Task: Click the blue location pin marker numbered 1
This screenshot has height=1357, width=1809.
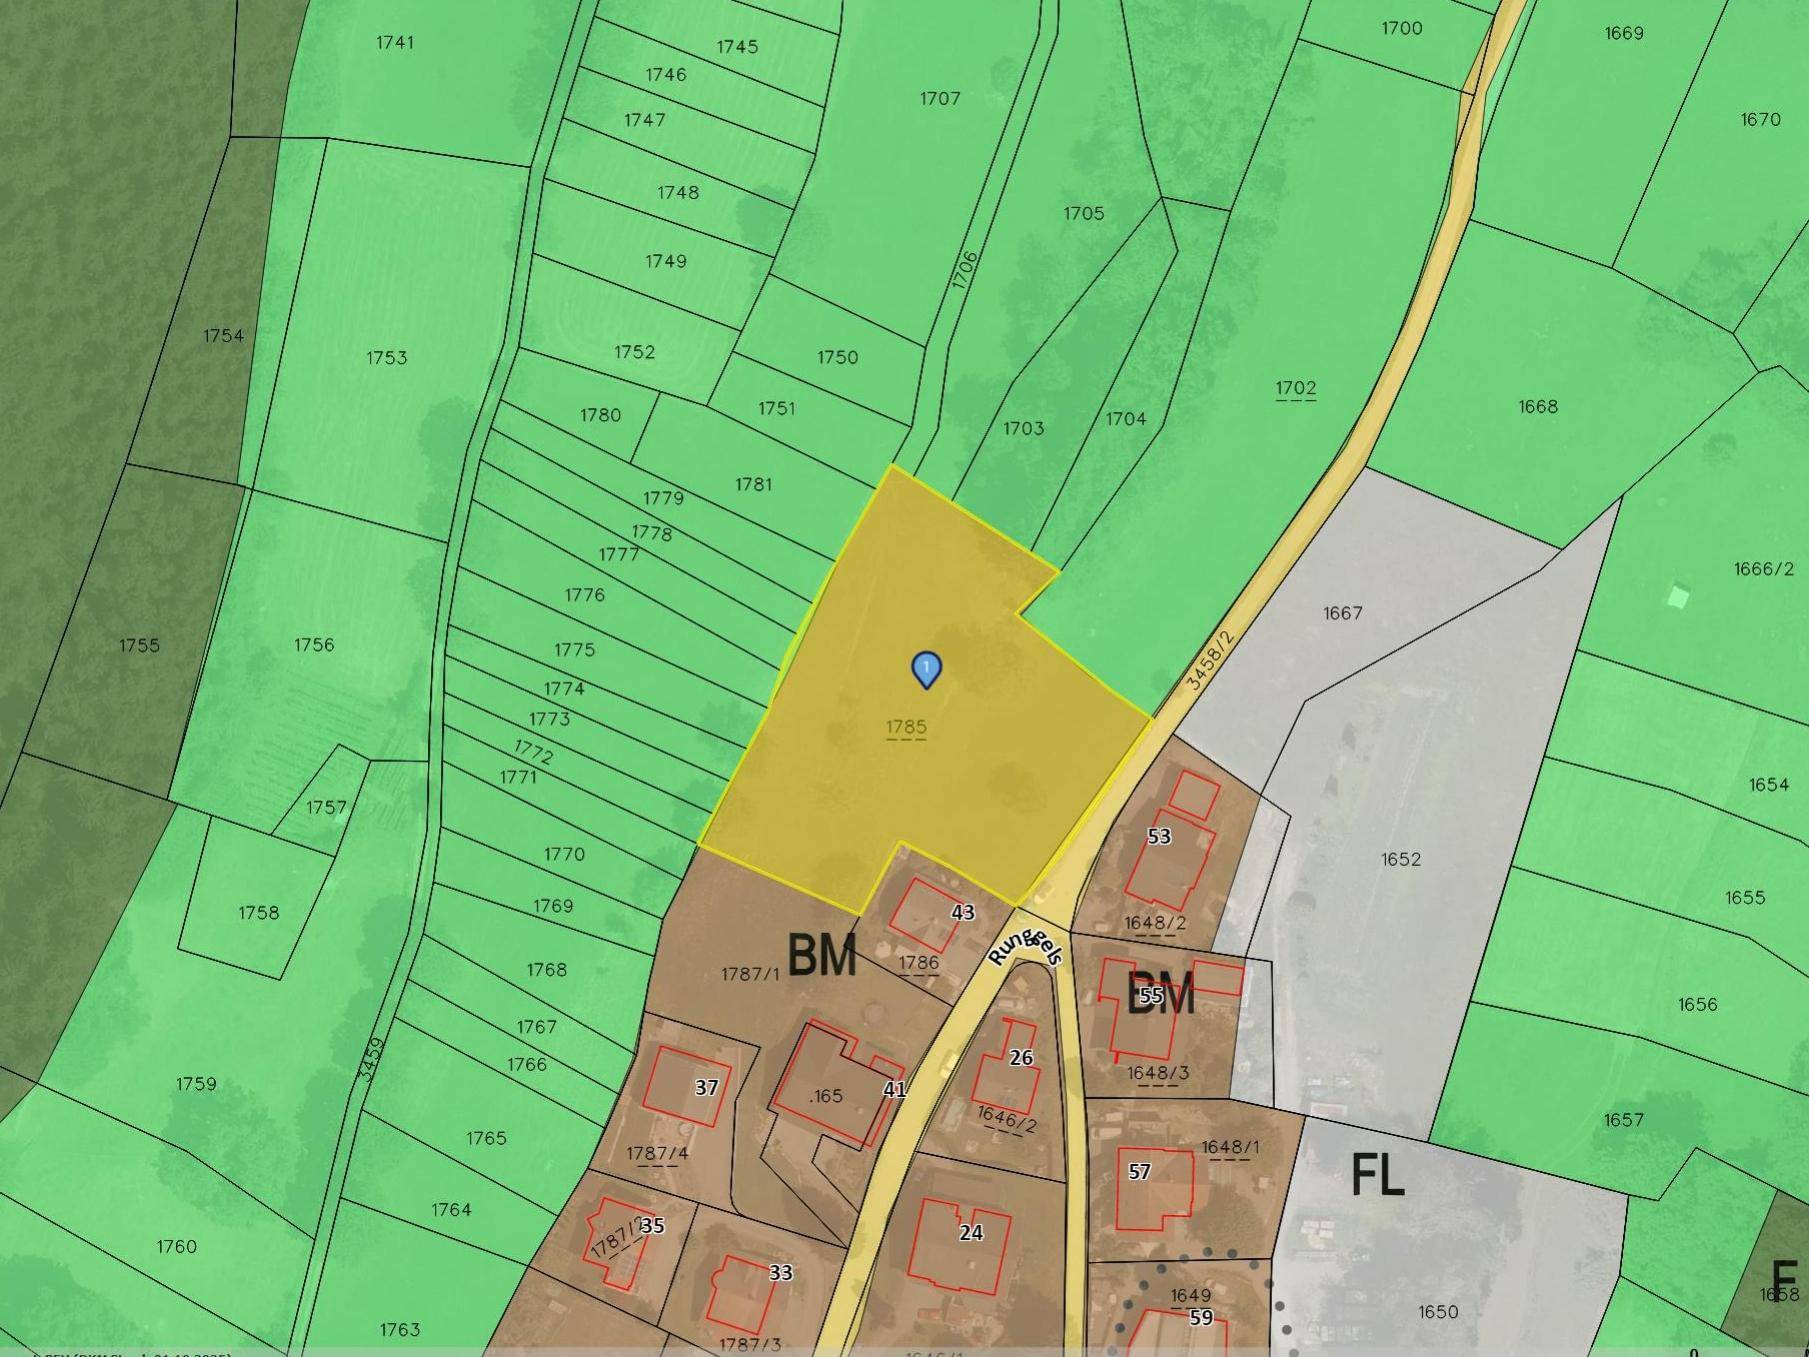Action: pyautogui.click(x=927, y=669)
